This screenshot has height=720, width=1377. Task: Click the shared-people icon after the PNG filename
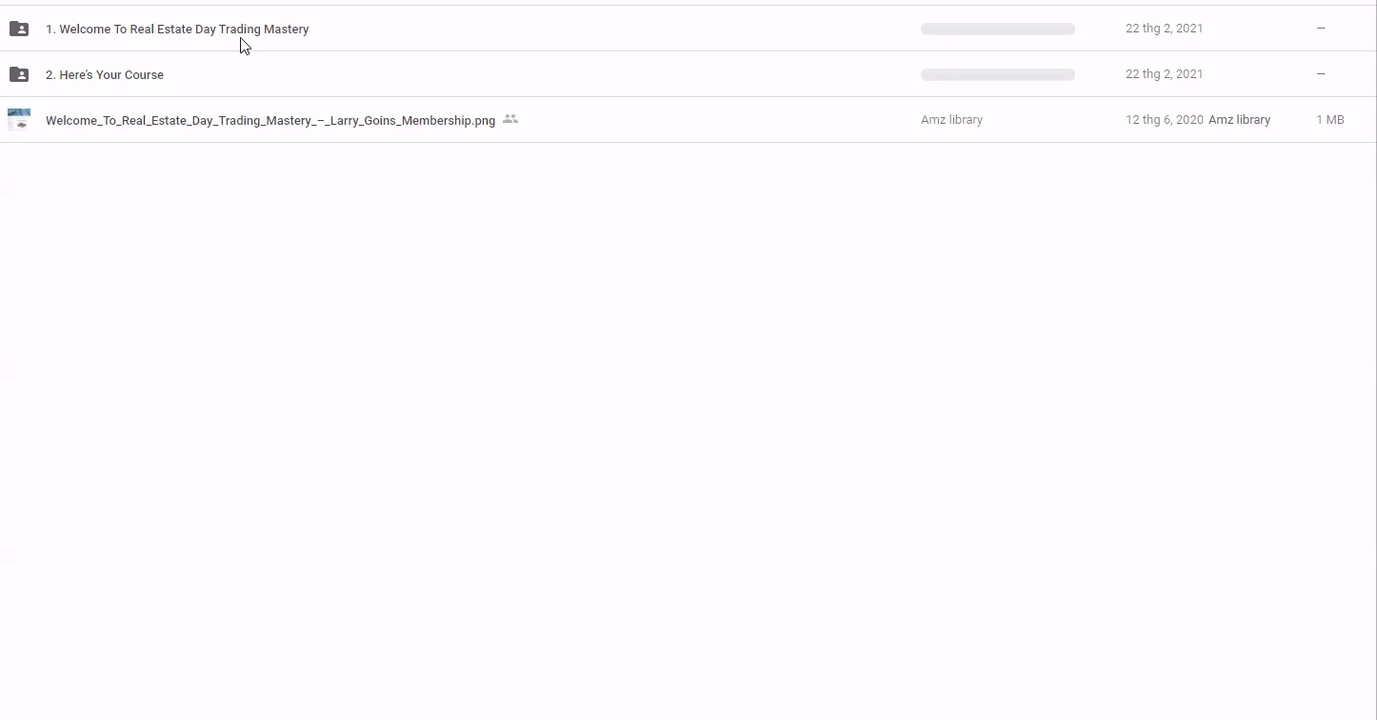510,119
